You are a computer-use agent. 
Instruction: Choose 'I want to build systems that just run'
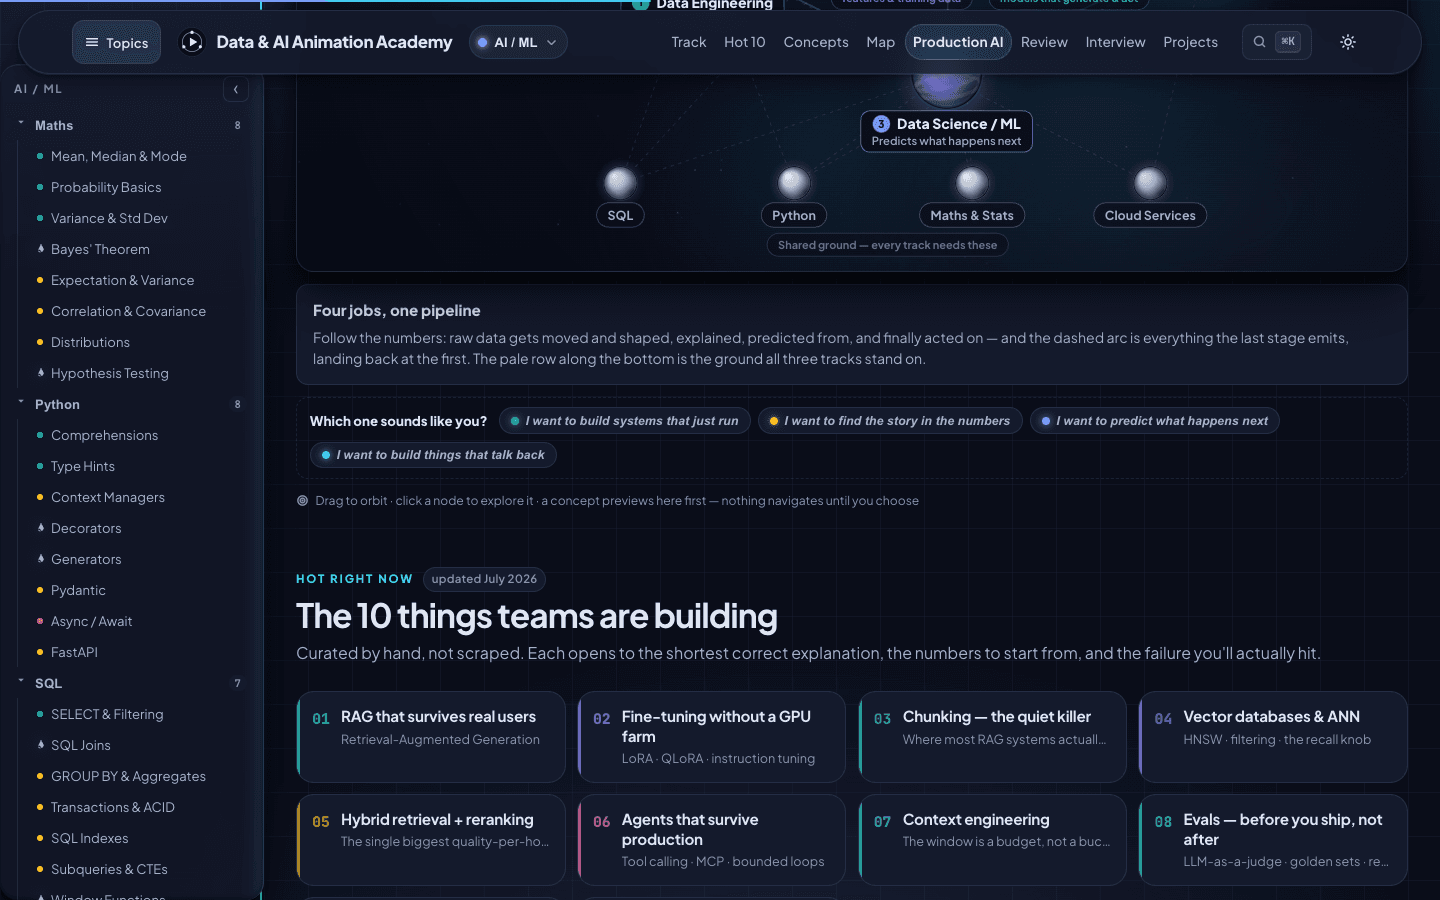click(x=625, y=421)
